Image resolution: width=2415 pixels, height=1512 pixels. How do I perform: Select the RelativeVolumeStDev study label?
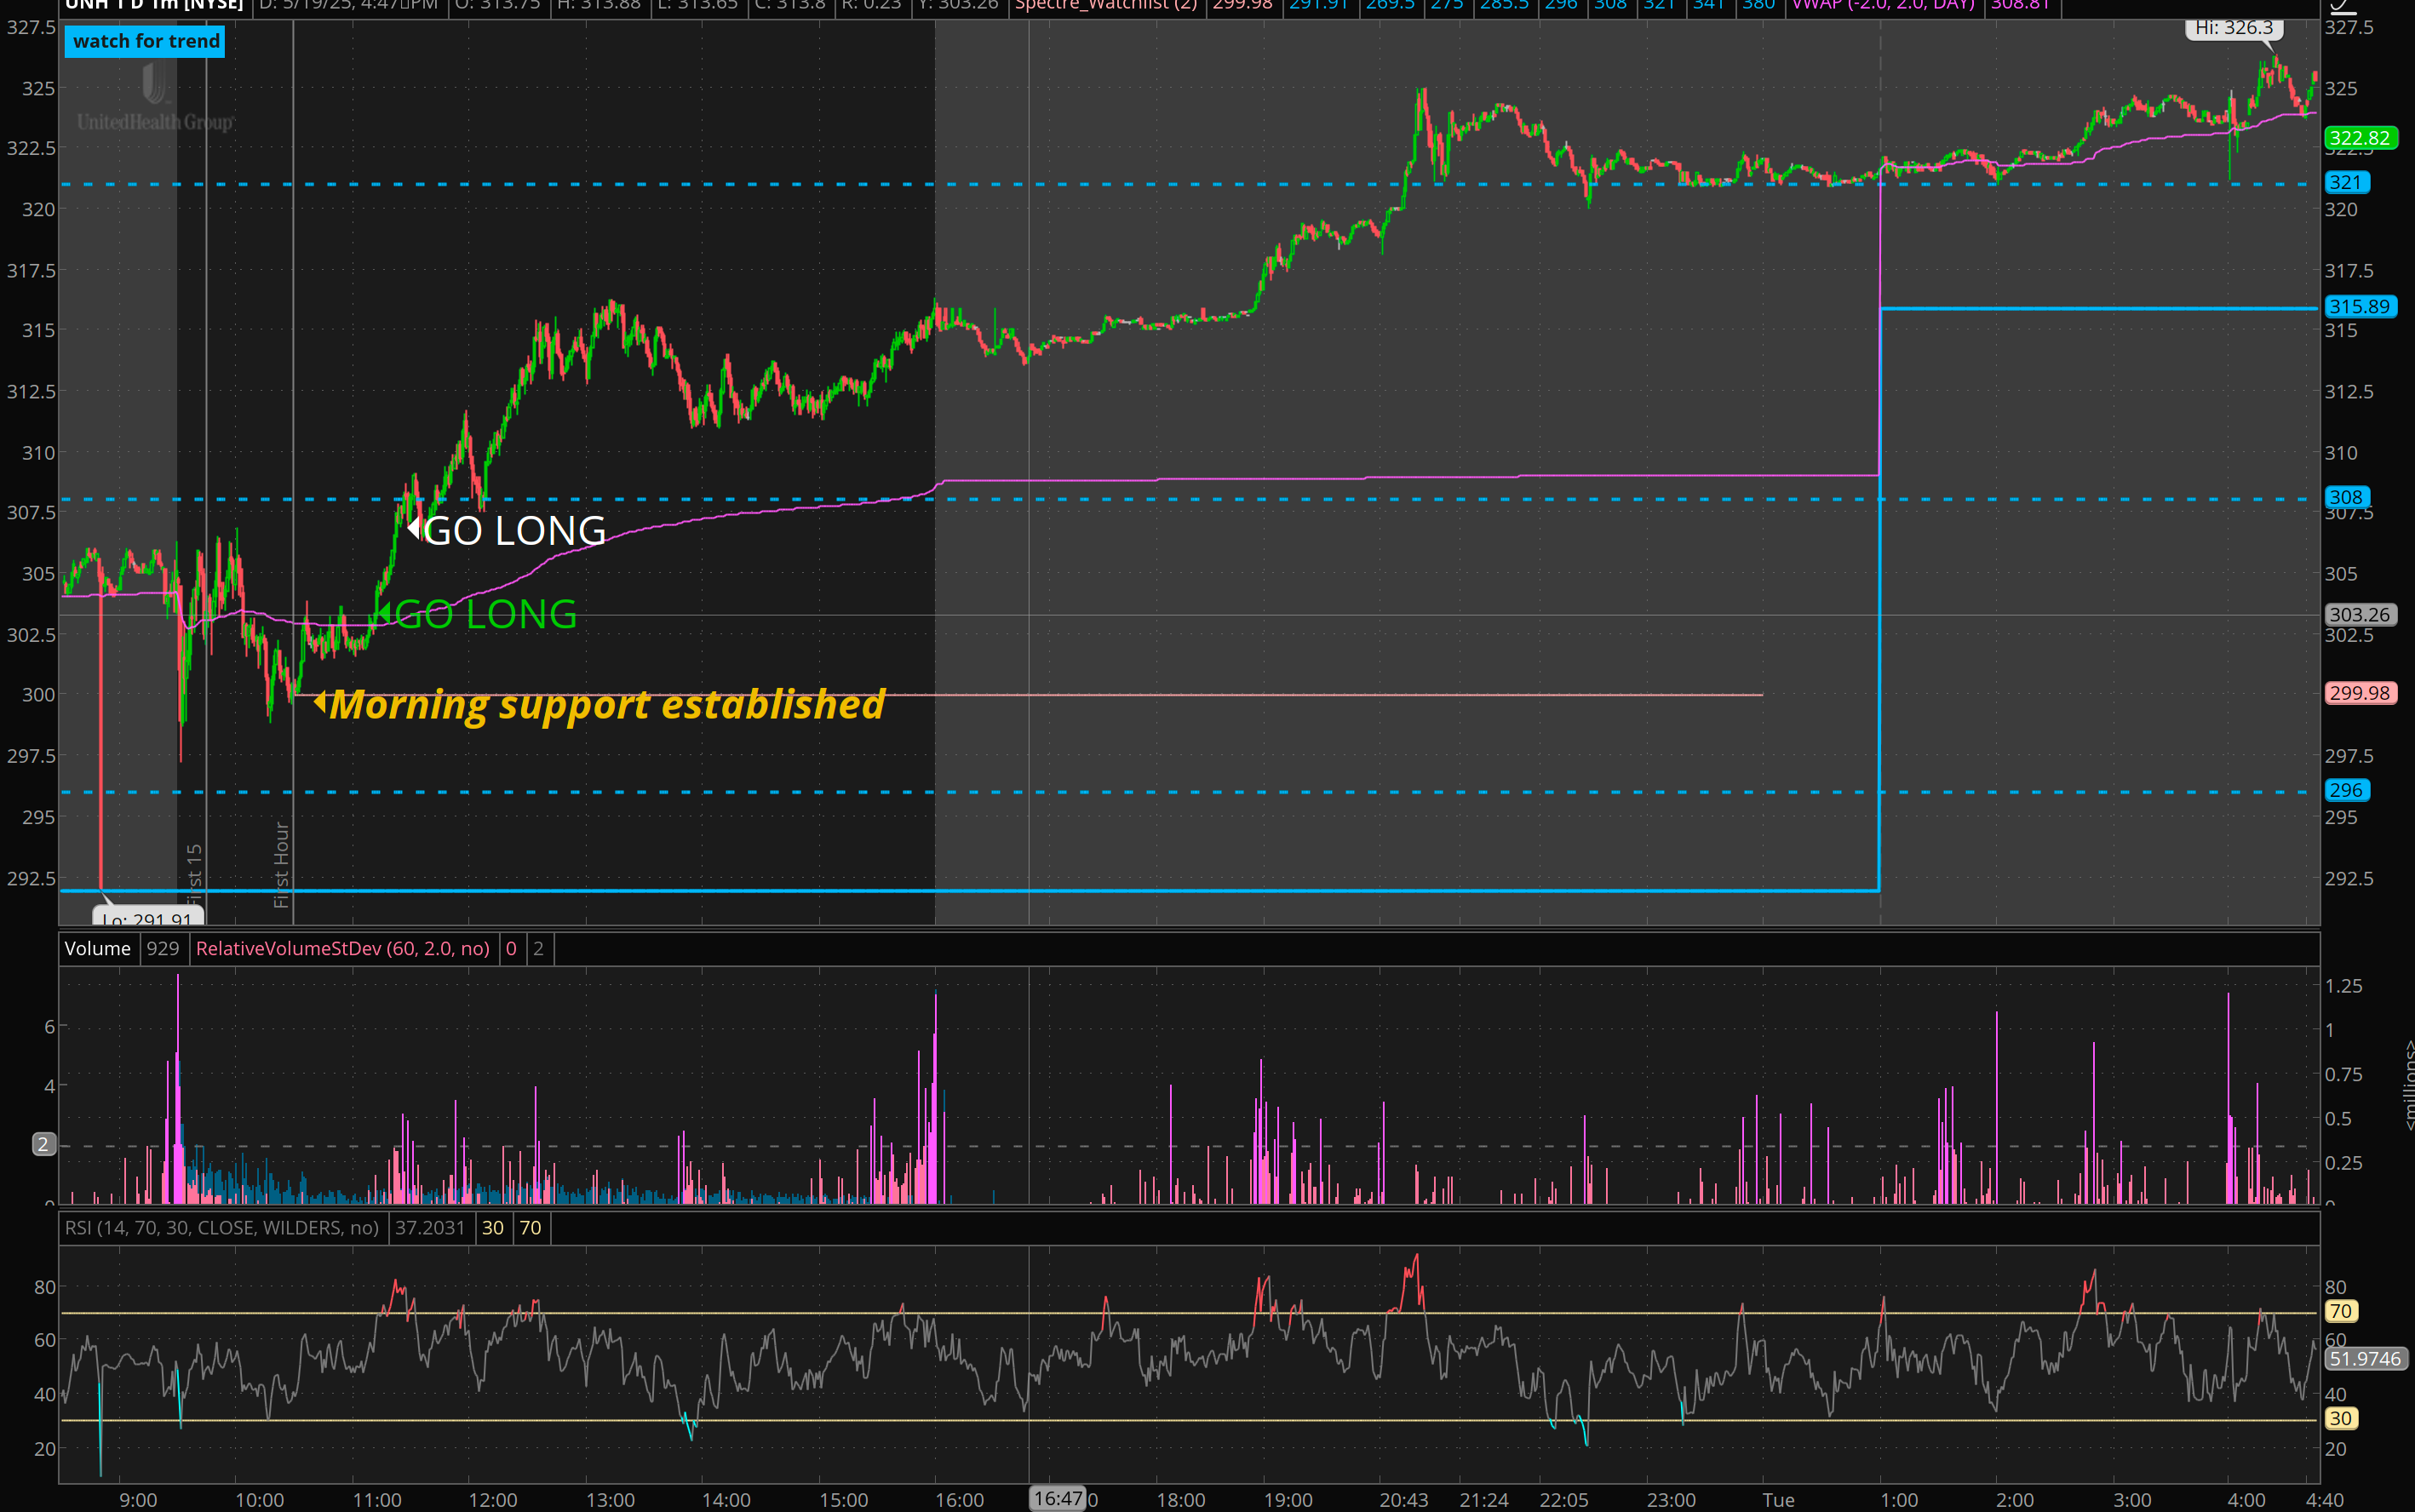(342, 948)
